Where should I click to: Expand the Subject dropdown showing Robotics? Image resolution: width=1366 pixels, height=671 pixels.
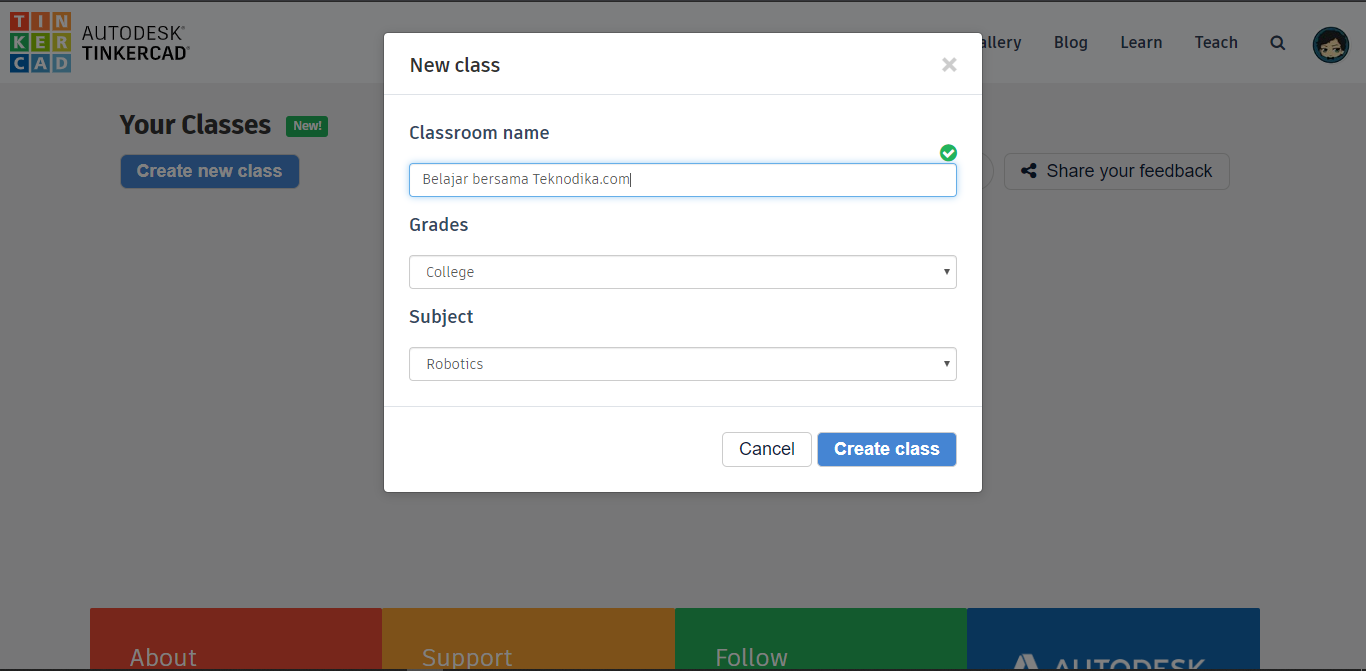click(x=682, y=364)
